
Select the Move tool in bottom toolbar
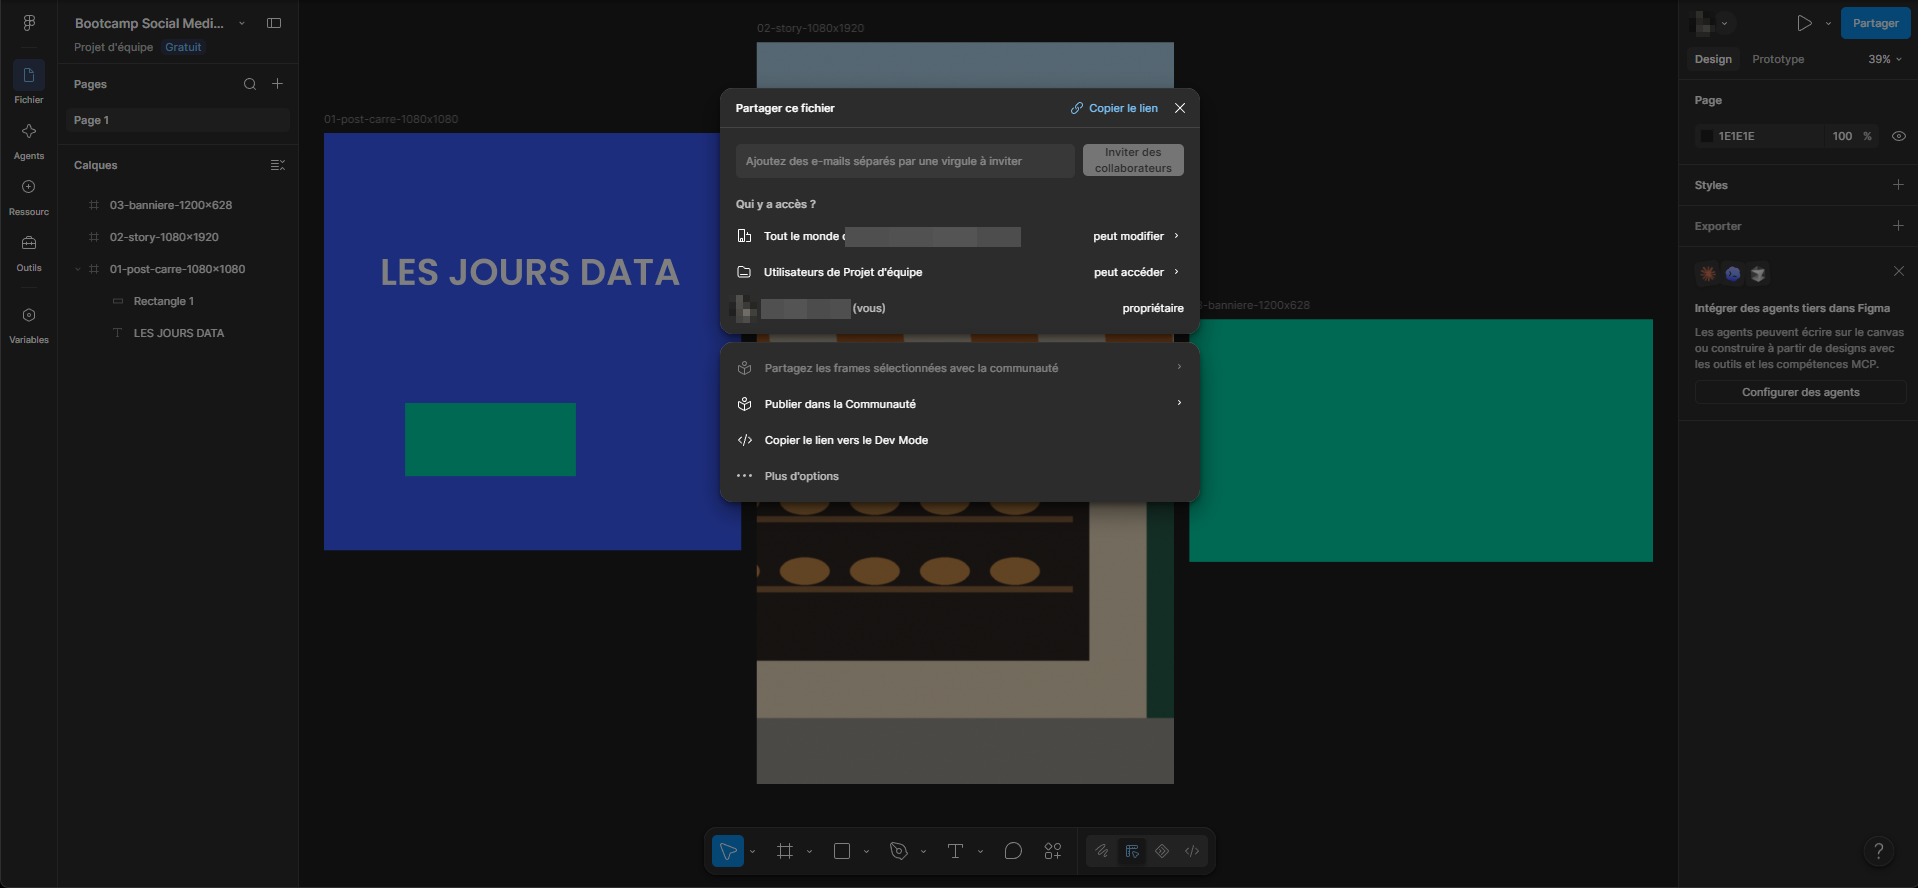(x=728, y=851)
